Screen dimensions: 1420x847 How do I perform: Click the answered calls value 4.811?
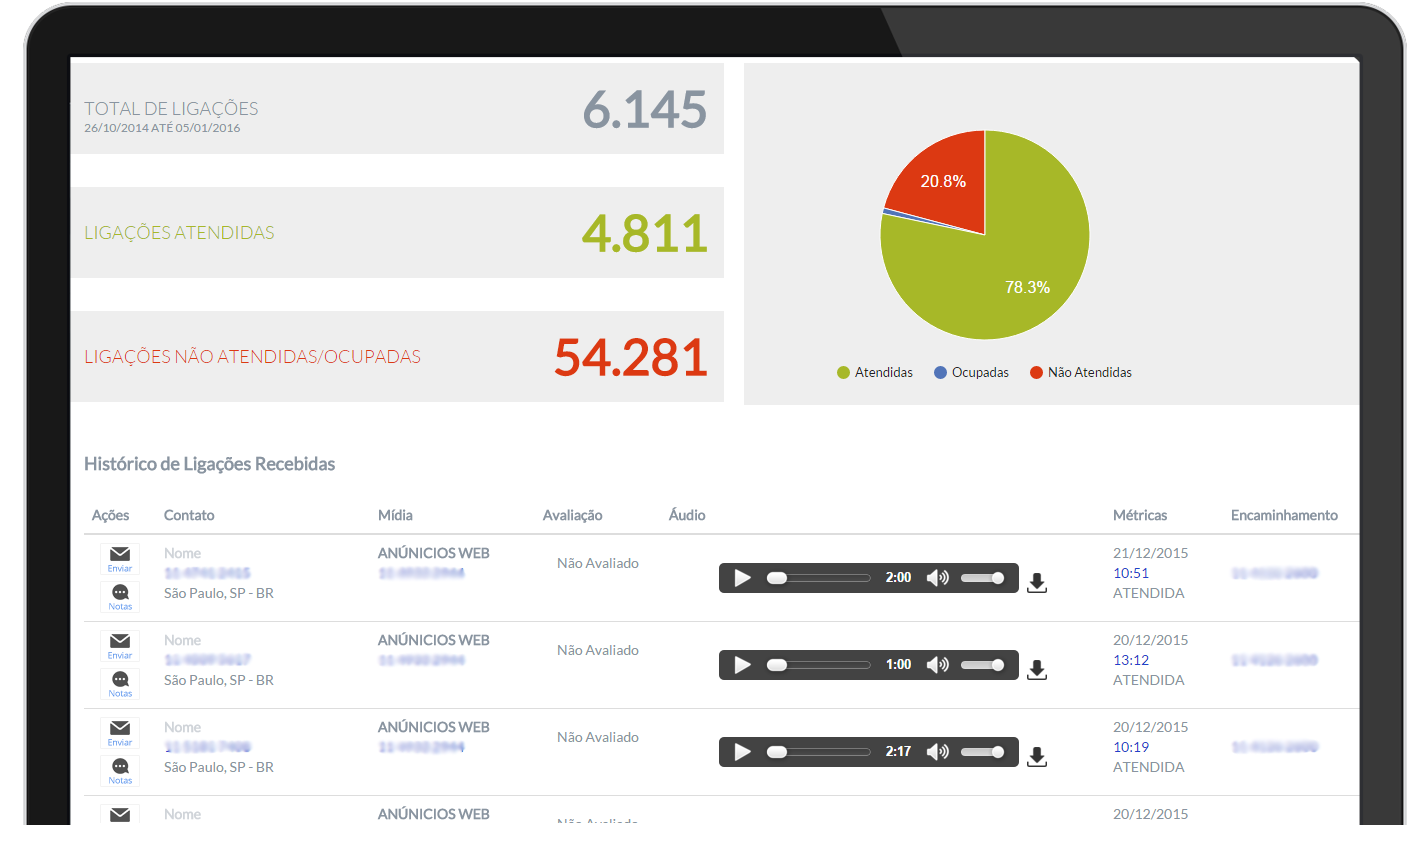tap(645, 234)
